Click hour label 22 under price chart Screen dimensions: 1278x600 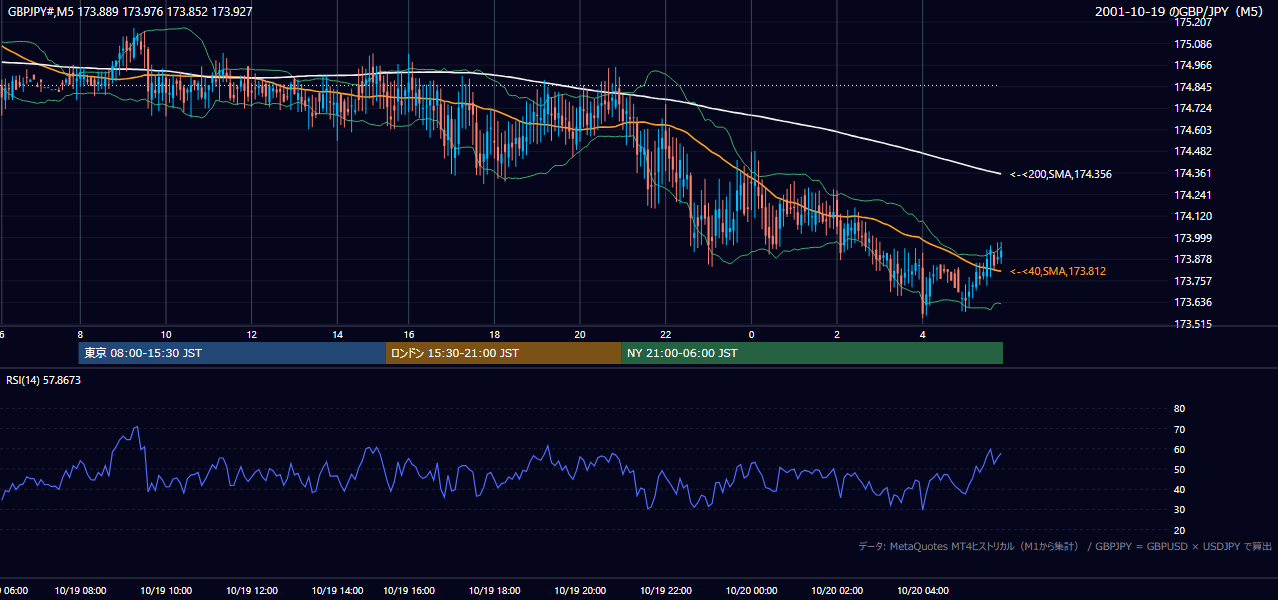(x=665, y=334)
